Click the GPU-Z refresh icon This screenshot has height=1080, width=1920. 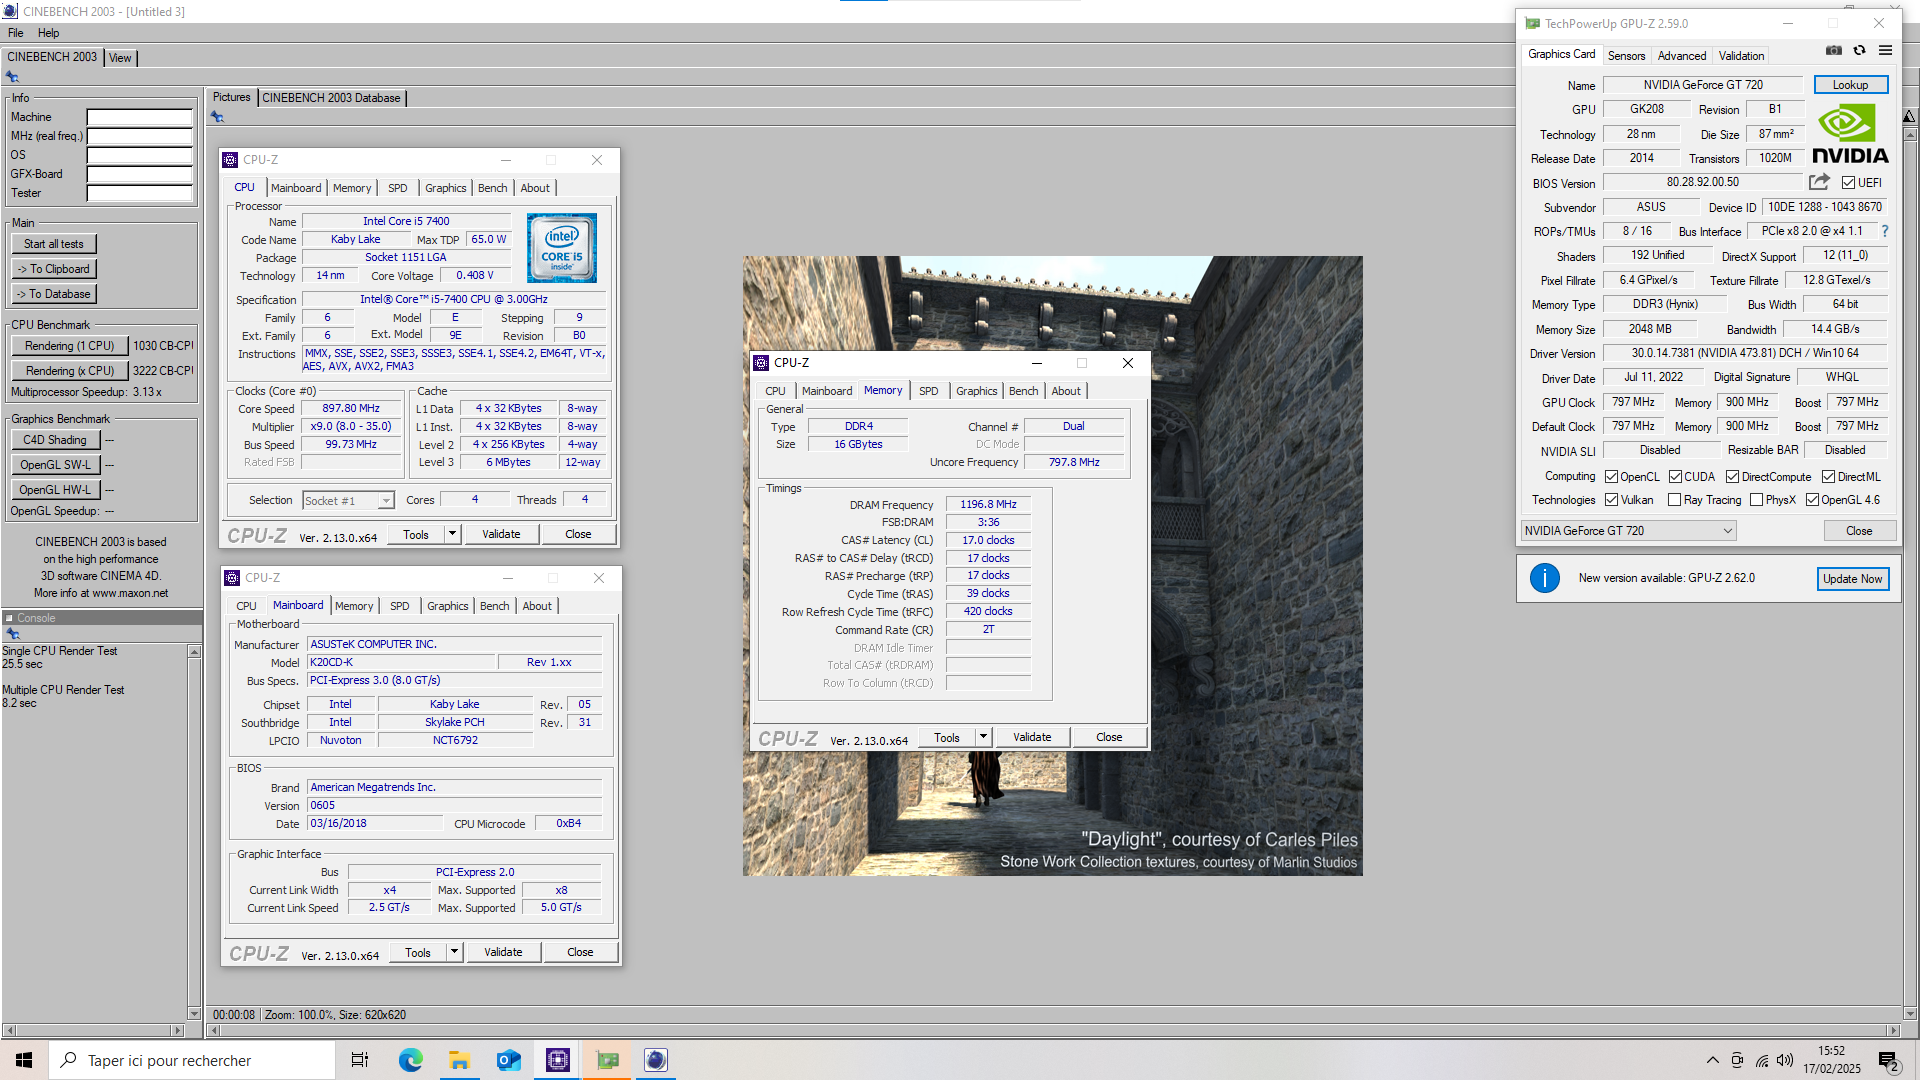1859,51
